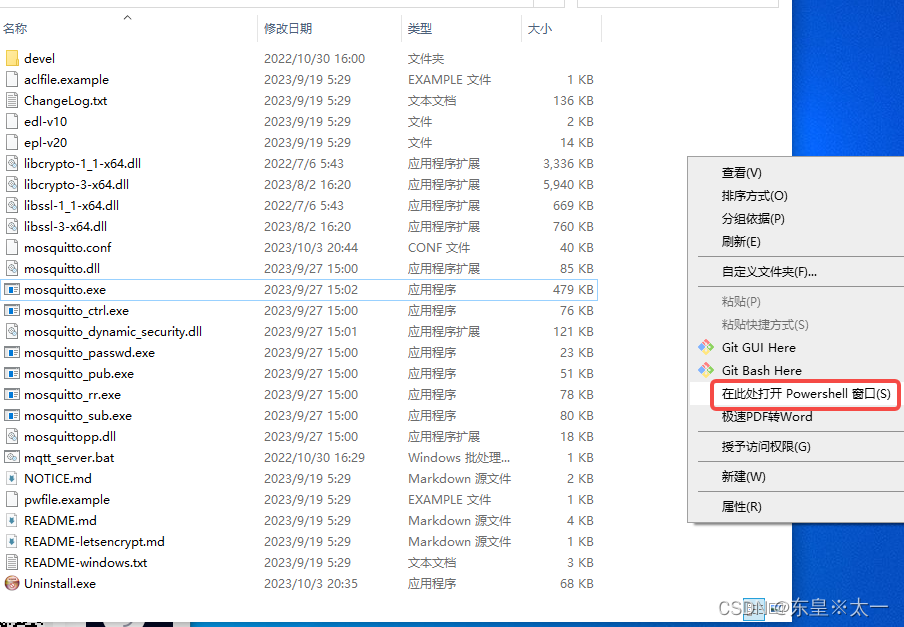Click the Uninstall.exe icon
The width and height of the screenshot is (904, 627).
[x=12, y=584]
